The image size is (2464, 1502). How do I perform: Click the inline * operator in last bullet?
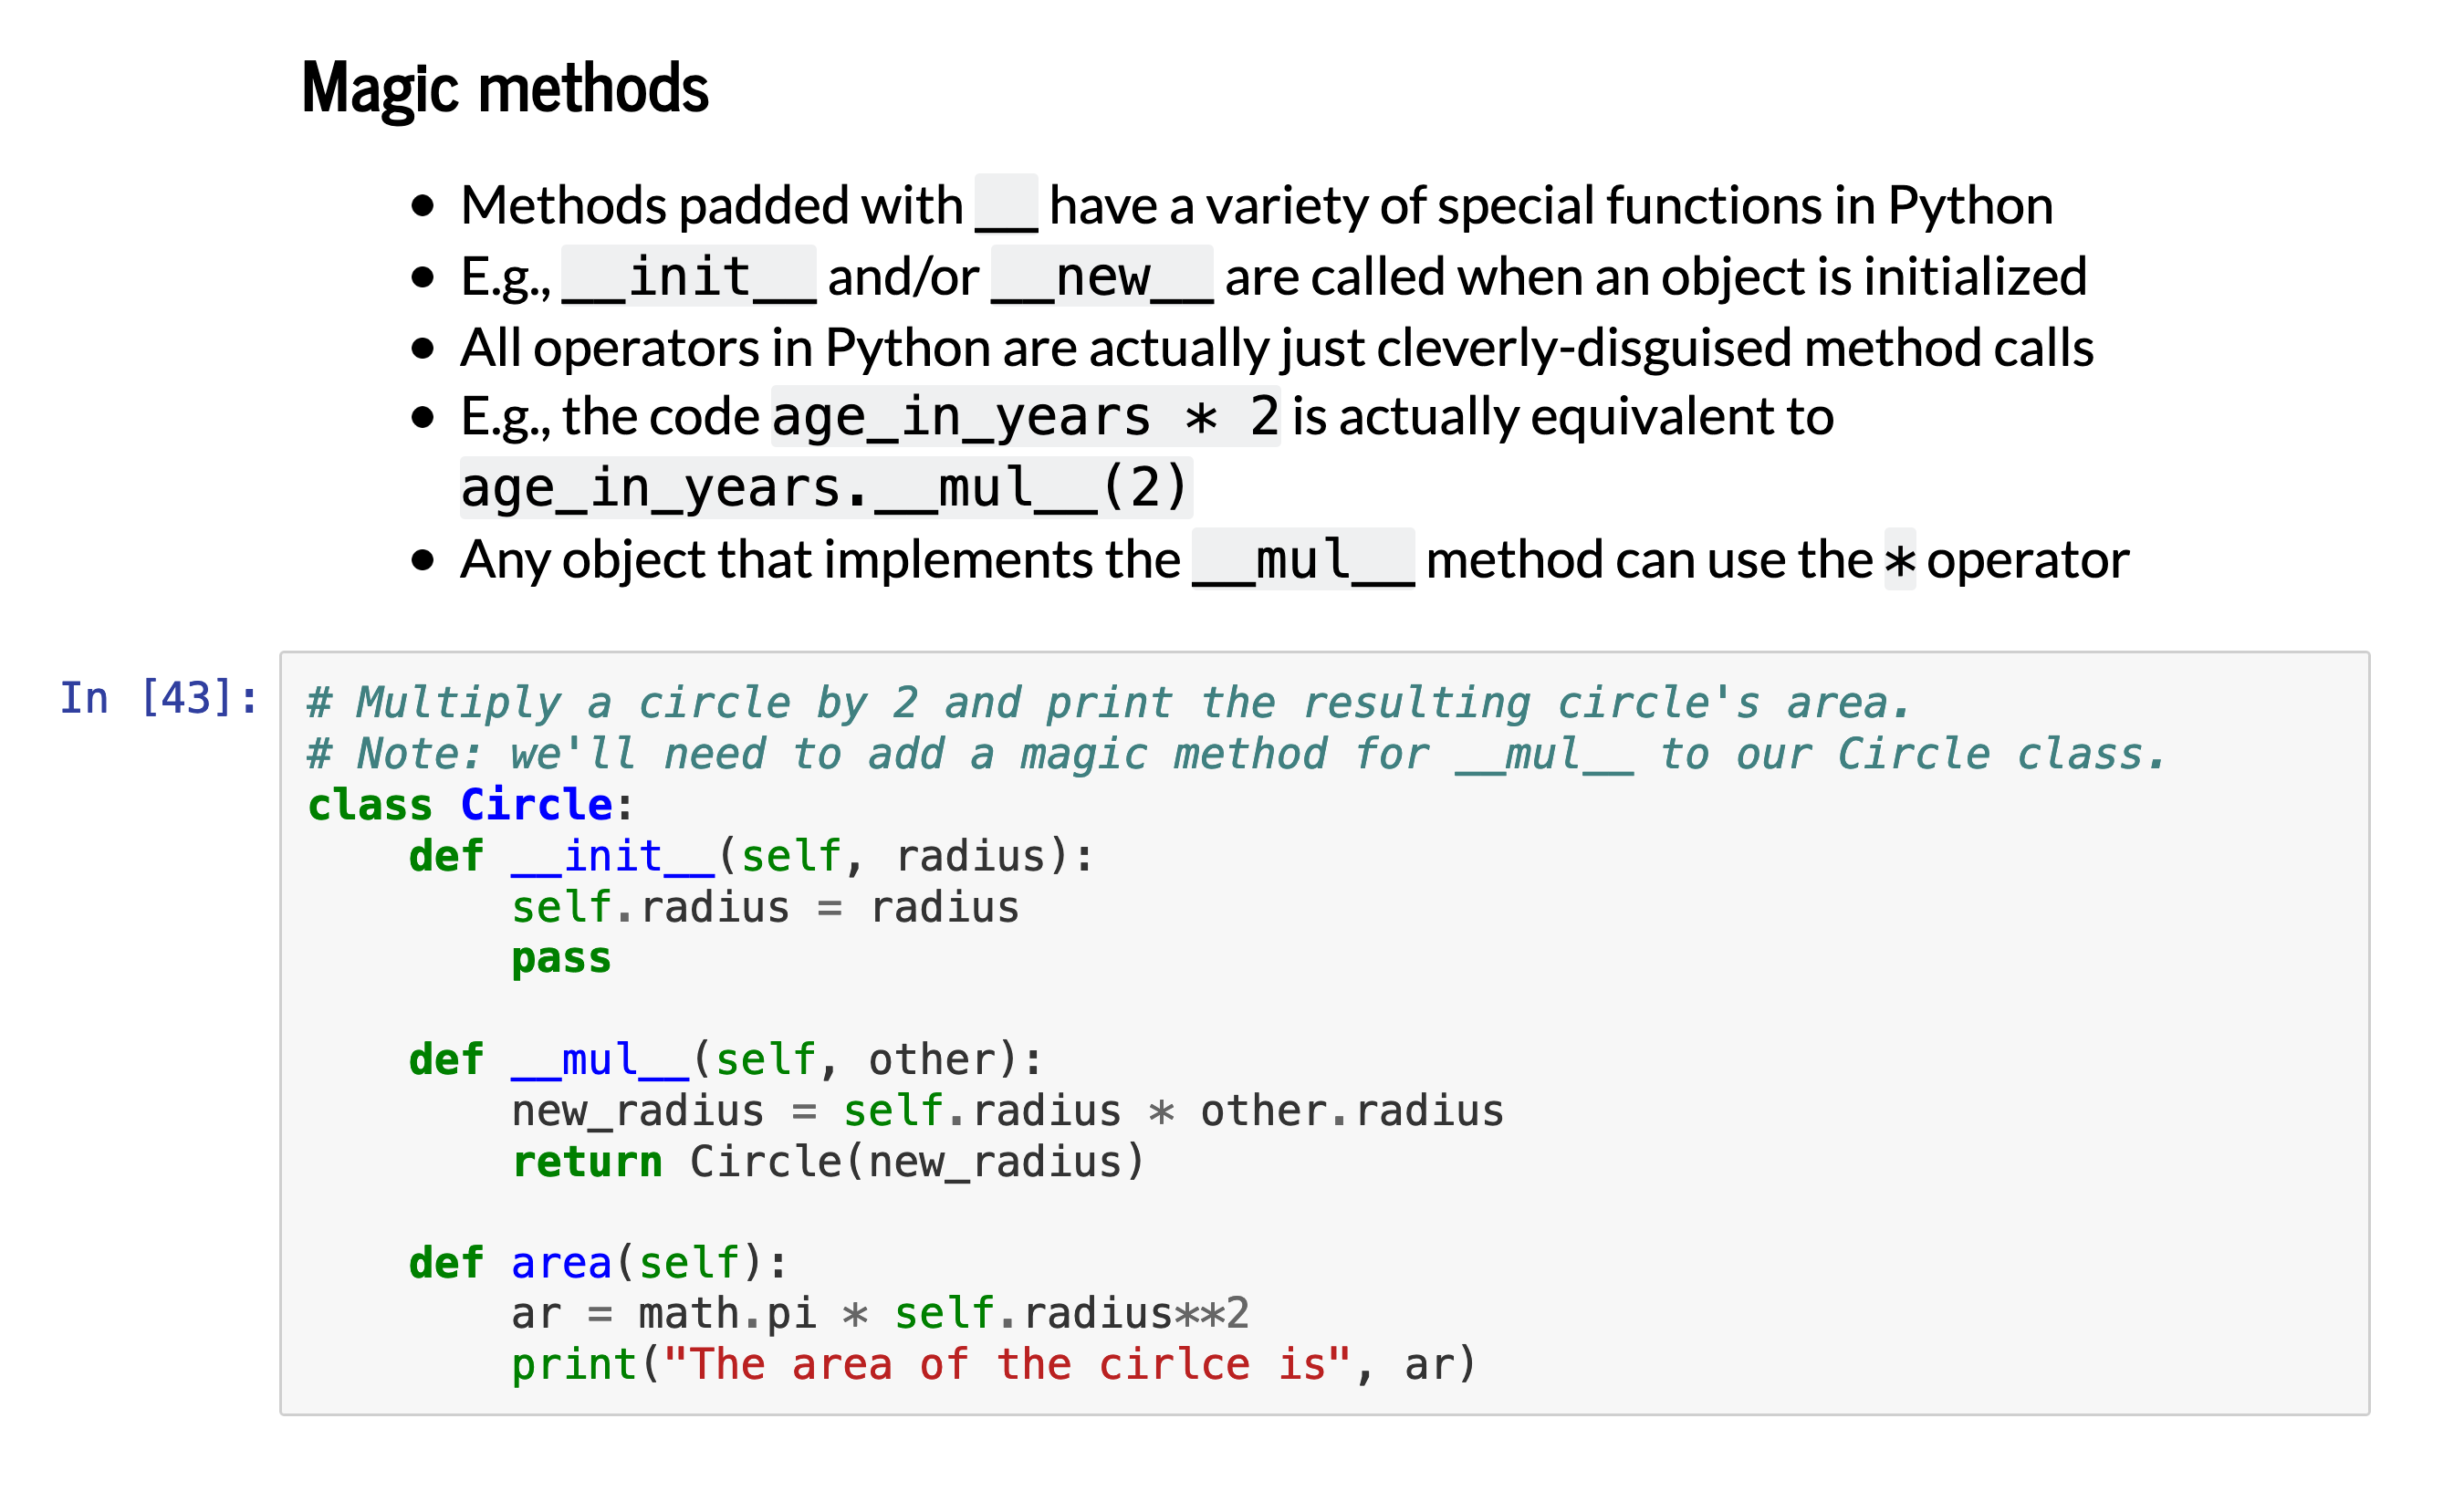point(1899,560)
